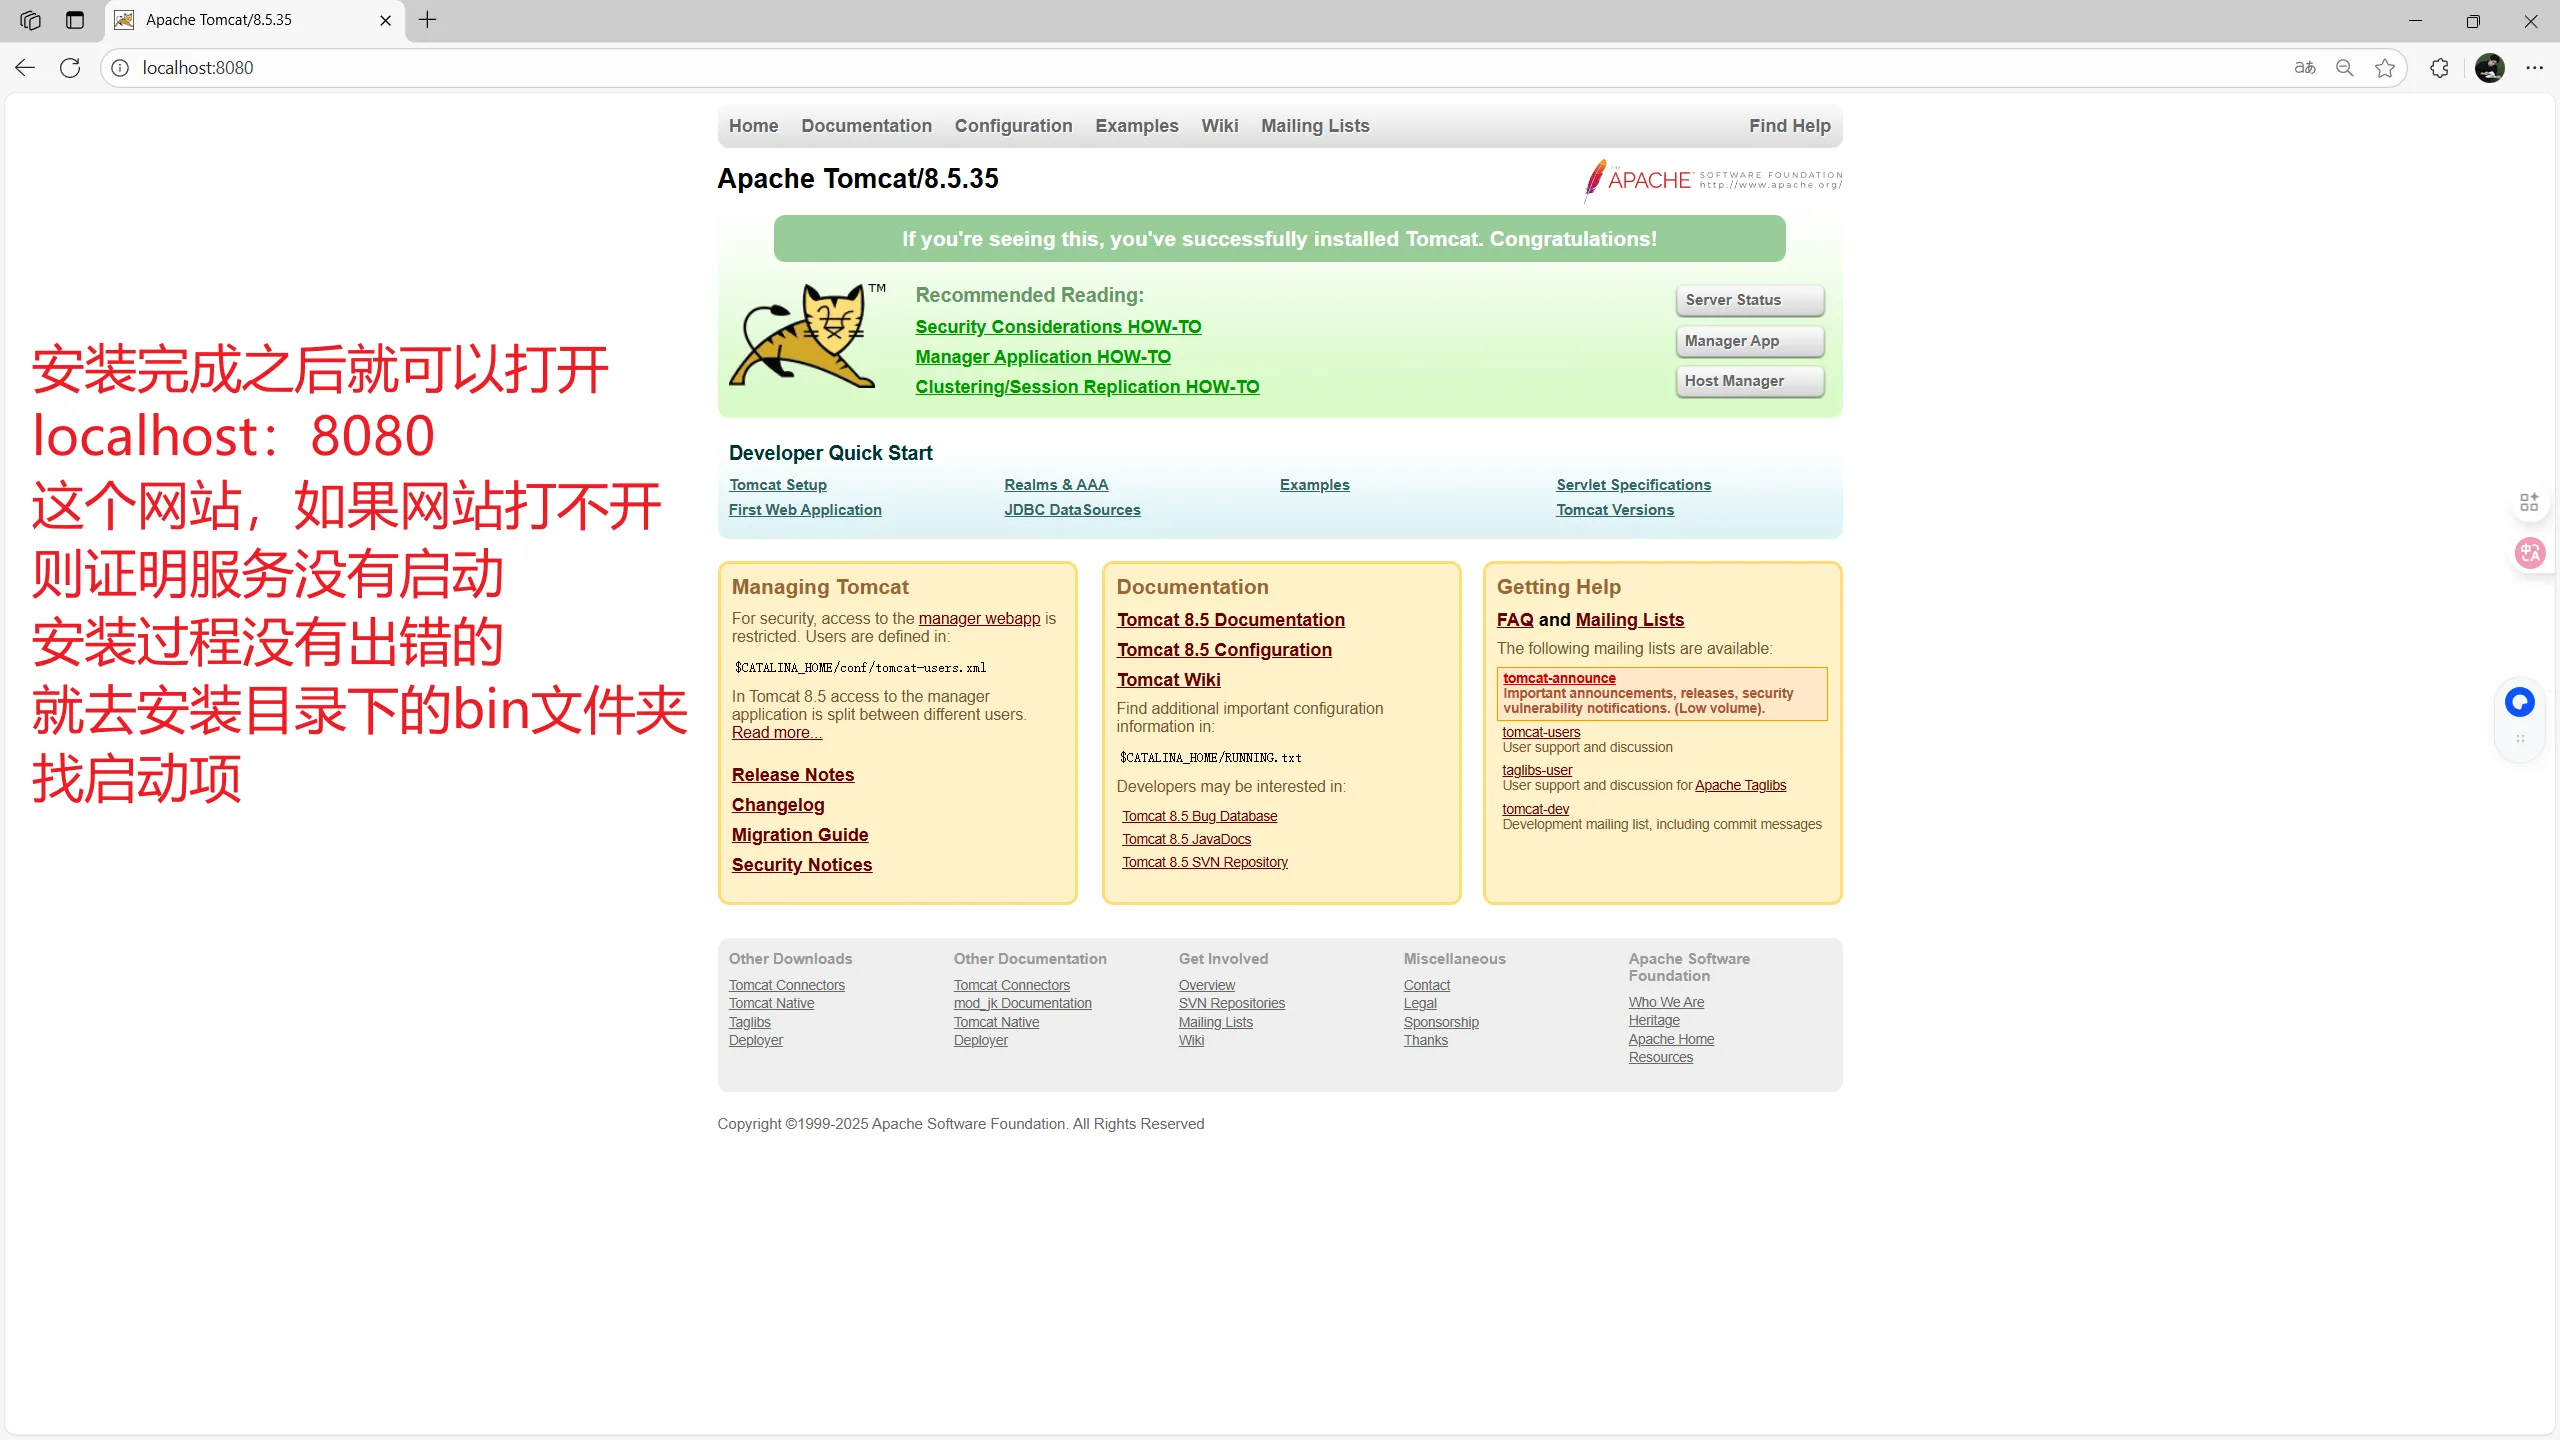2560x1440 pixels.
Task: Reload the page with refresh icon
Action: (x=70, y=68)
